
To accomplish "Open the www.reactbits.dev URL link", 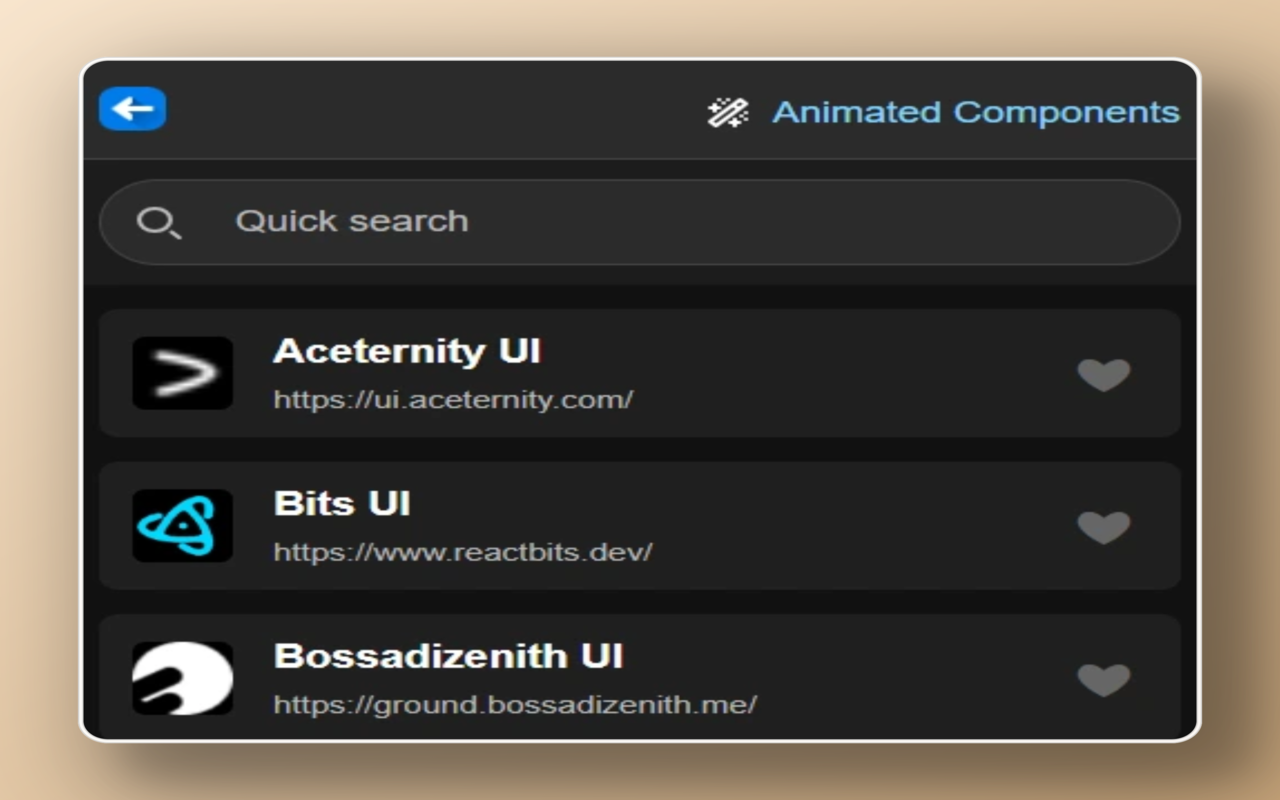I will pyautogui.click(x=463, y=552).
